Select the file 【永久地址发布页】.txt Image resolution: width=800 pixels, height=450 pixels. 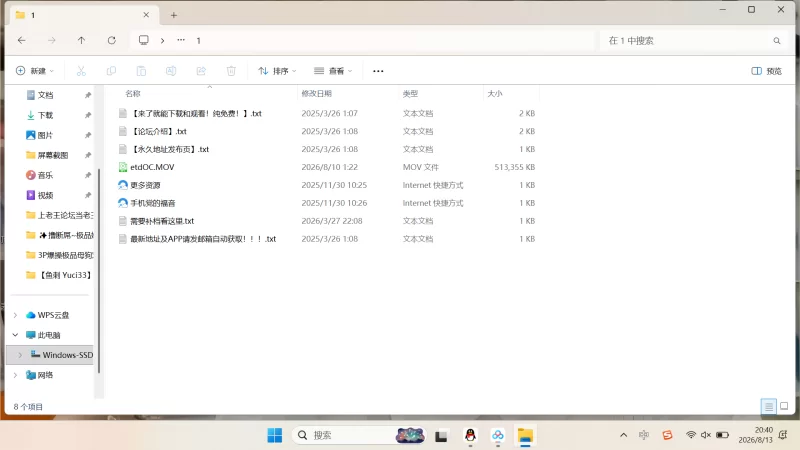point(170,149)
